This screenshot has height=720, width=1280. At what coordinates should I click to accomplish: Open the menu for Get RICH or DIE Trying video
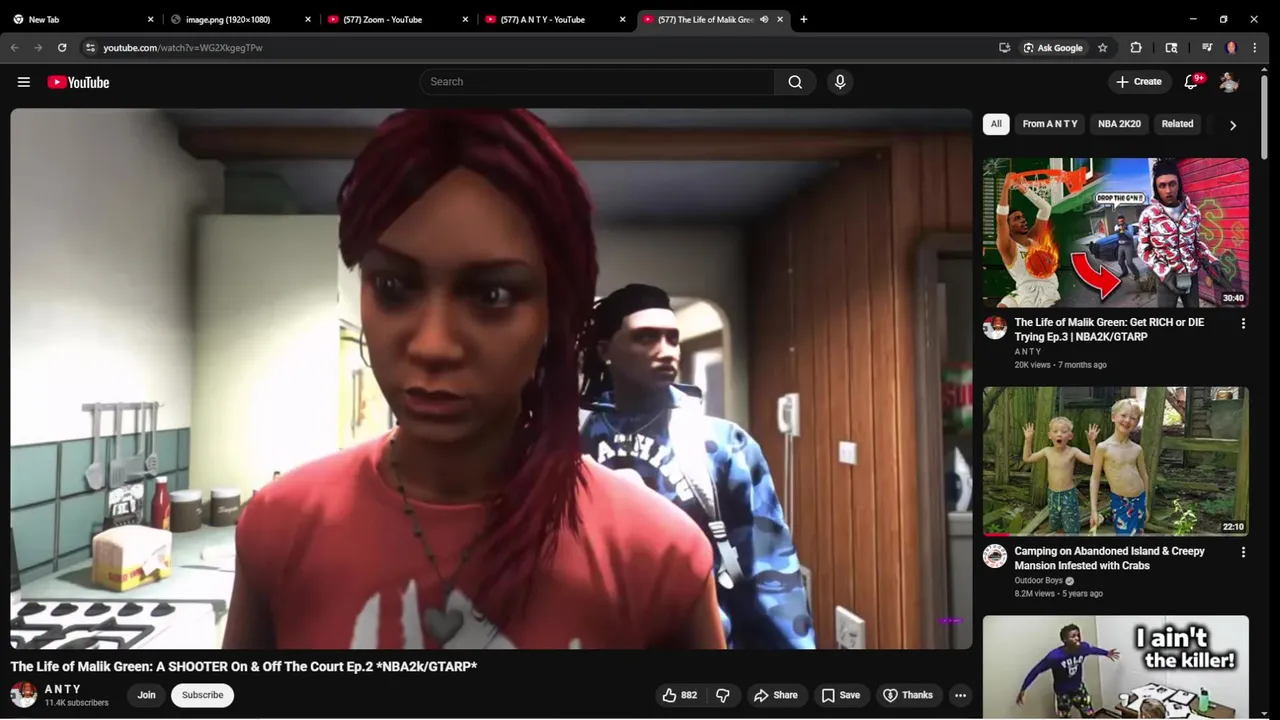[1243, 324]
